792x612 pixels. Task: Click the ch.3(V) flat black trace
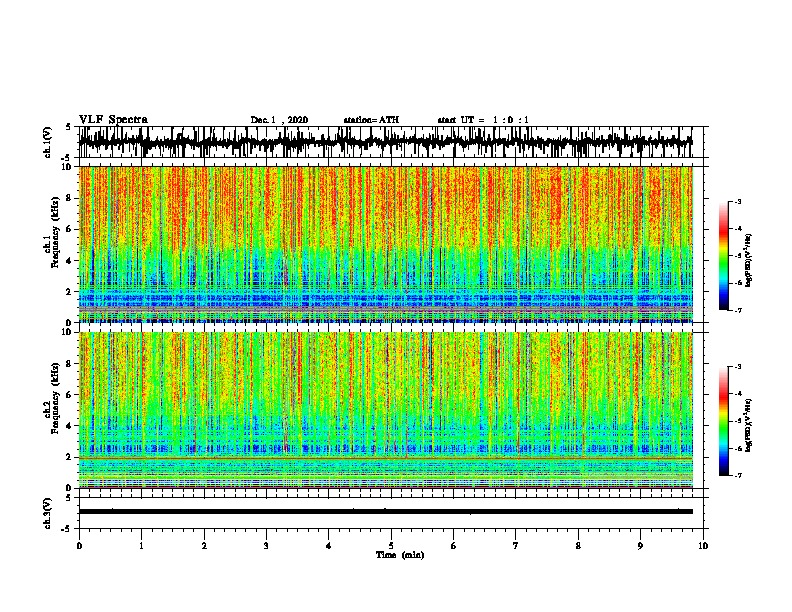[x=386, y=512]
